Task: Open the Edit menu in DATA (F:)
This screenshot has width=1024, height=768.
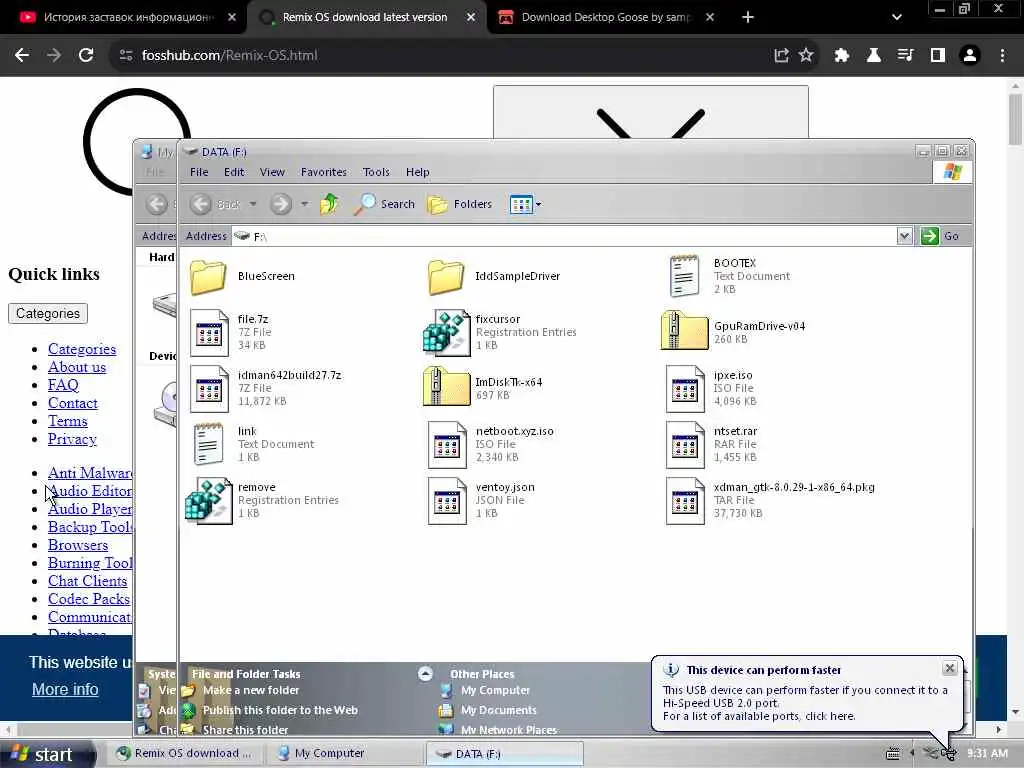Action: coord(234,172)
